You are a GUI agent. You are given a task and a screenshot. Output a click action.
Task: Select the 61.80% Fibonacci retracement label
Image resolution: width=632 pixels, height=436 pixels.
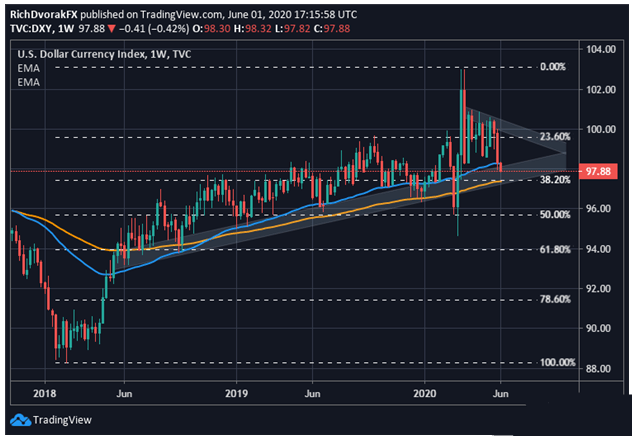coord(555,249)
